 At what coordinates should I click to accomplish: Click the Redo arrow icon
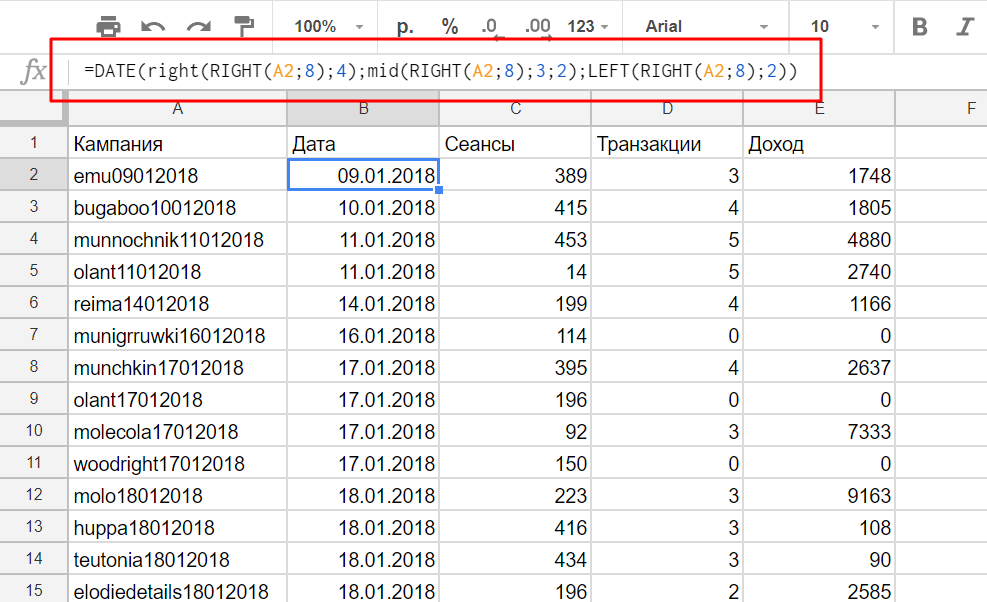(x=198, y=27)
